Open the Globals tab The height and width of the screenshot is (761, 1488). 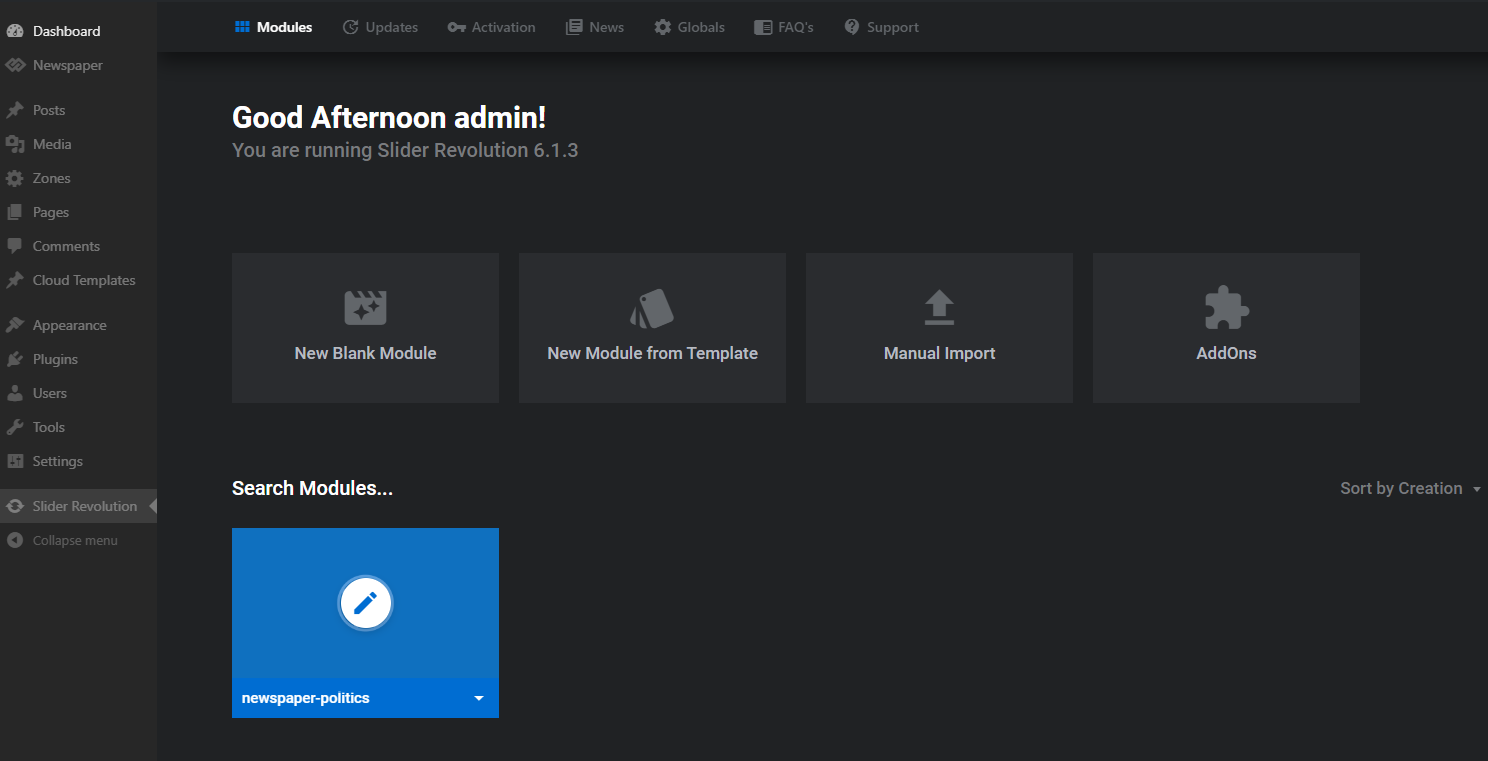689,27
